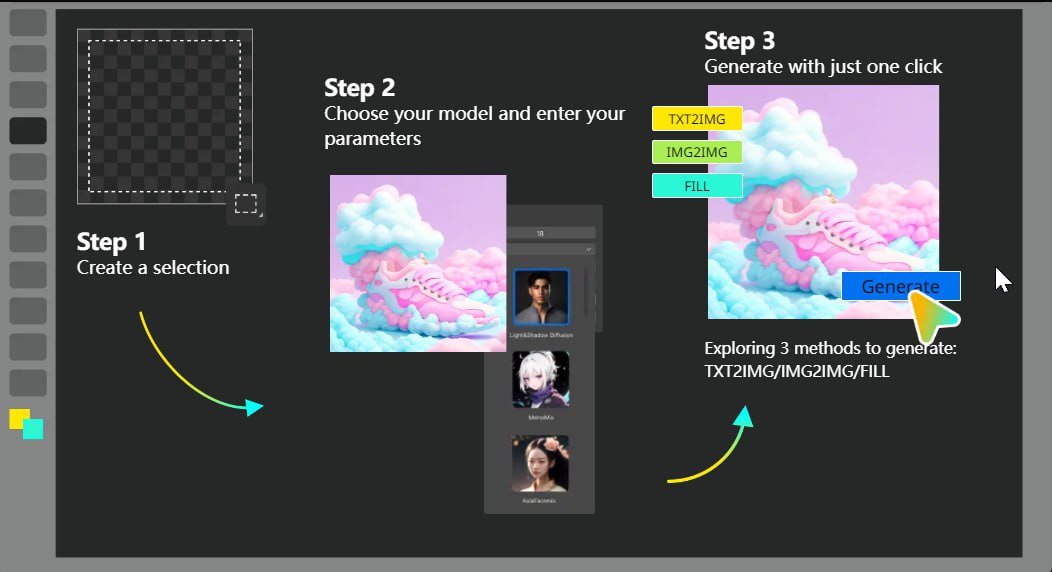This screenshot has width=1052, height=572.
Task: Choose the yellow TXT2IMG method button
Action: (x=696, y=118)
